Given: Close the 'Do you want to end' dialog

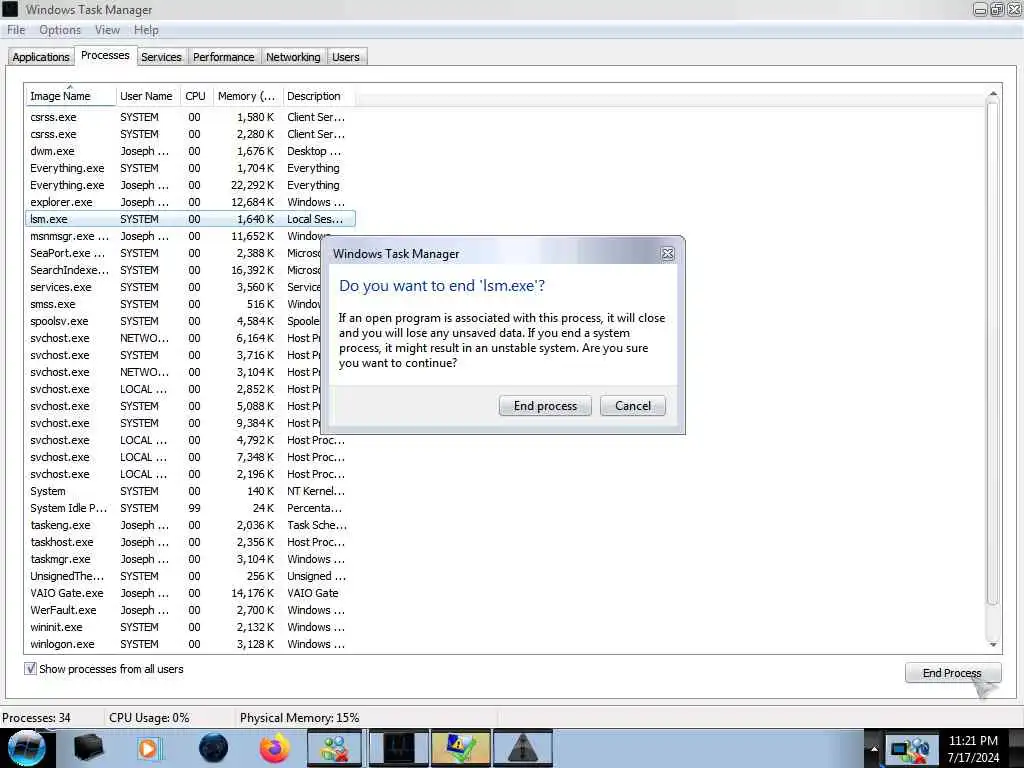Looking at the screenshot, I should [667, 254].
